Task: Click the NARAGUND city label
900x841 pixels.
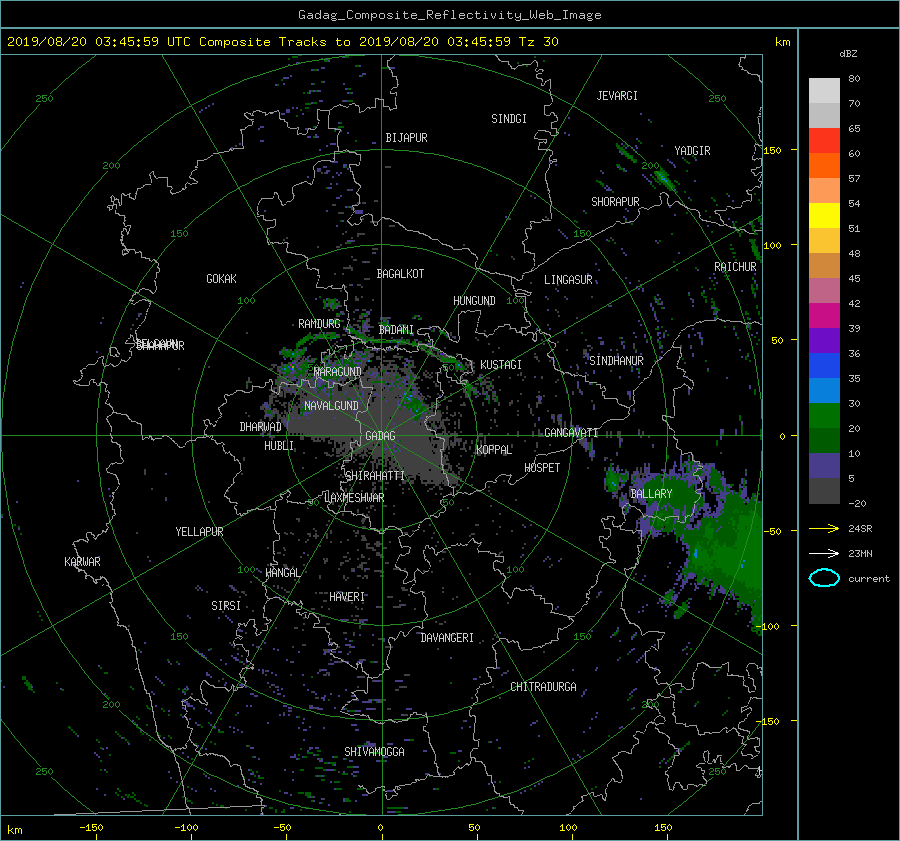Action: click(338, 371)
